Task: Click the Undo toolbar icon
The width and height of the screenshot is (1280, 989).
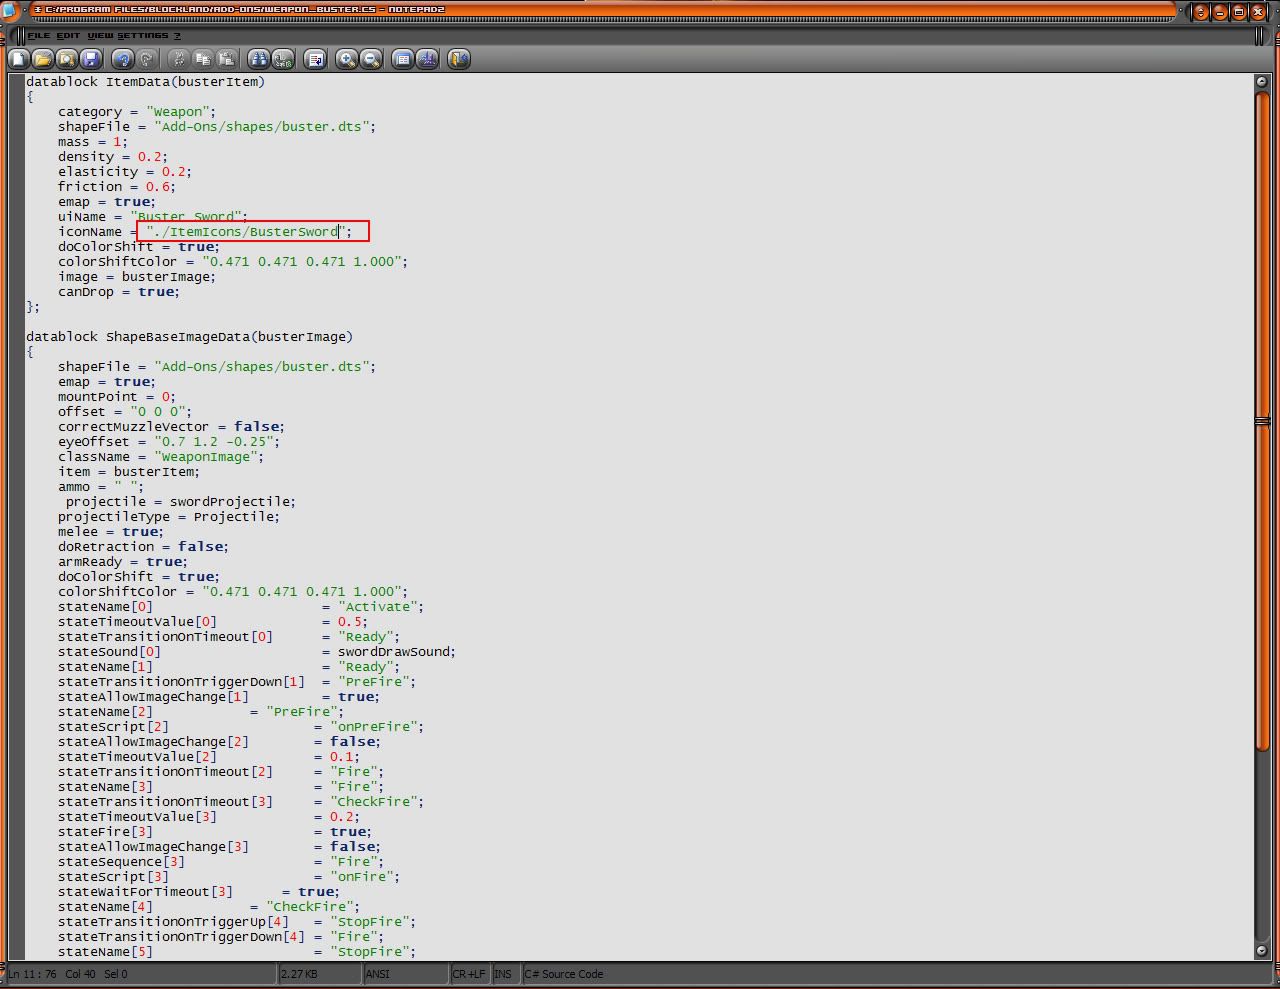Action: click(122, 60)
